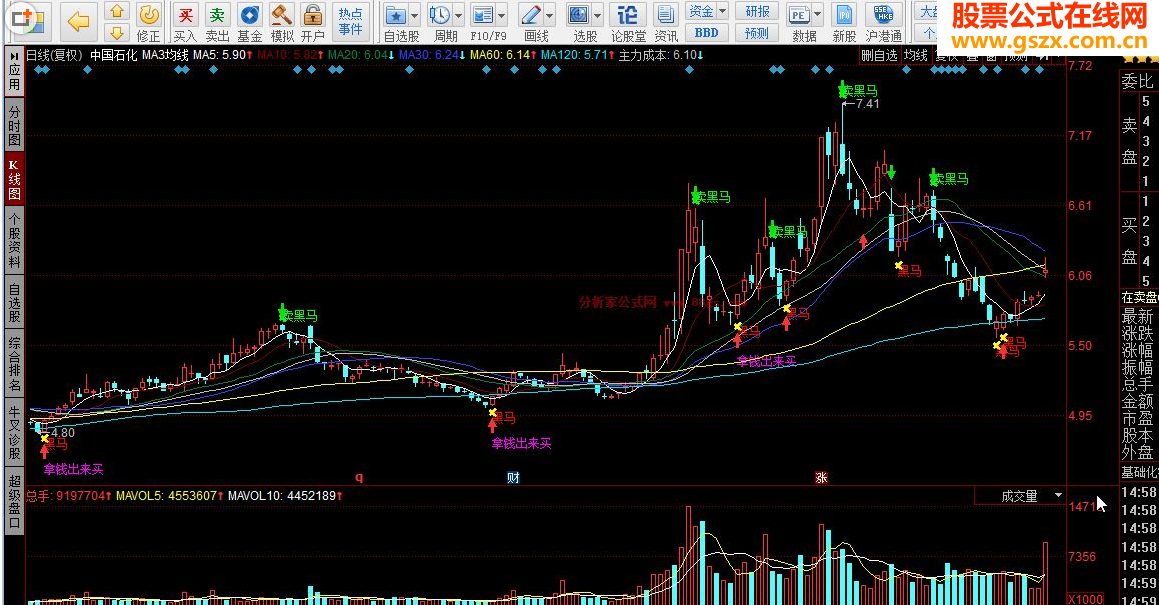Screen dimensions: 1159x605
Task: Open the 研报 research report button
Action: click(x=757, y=11)
